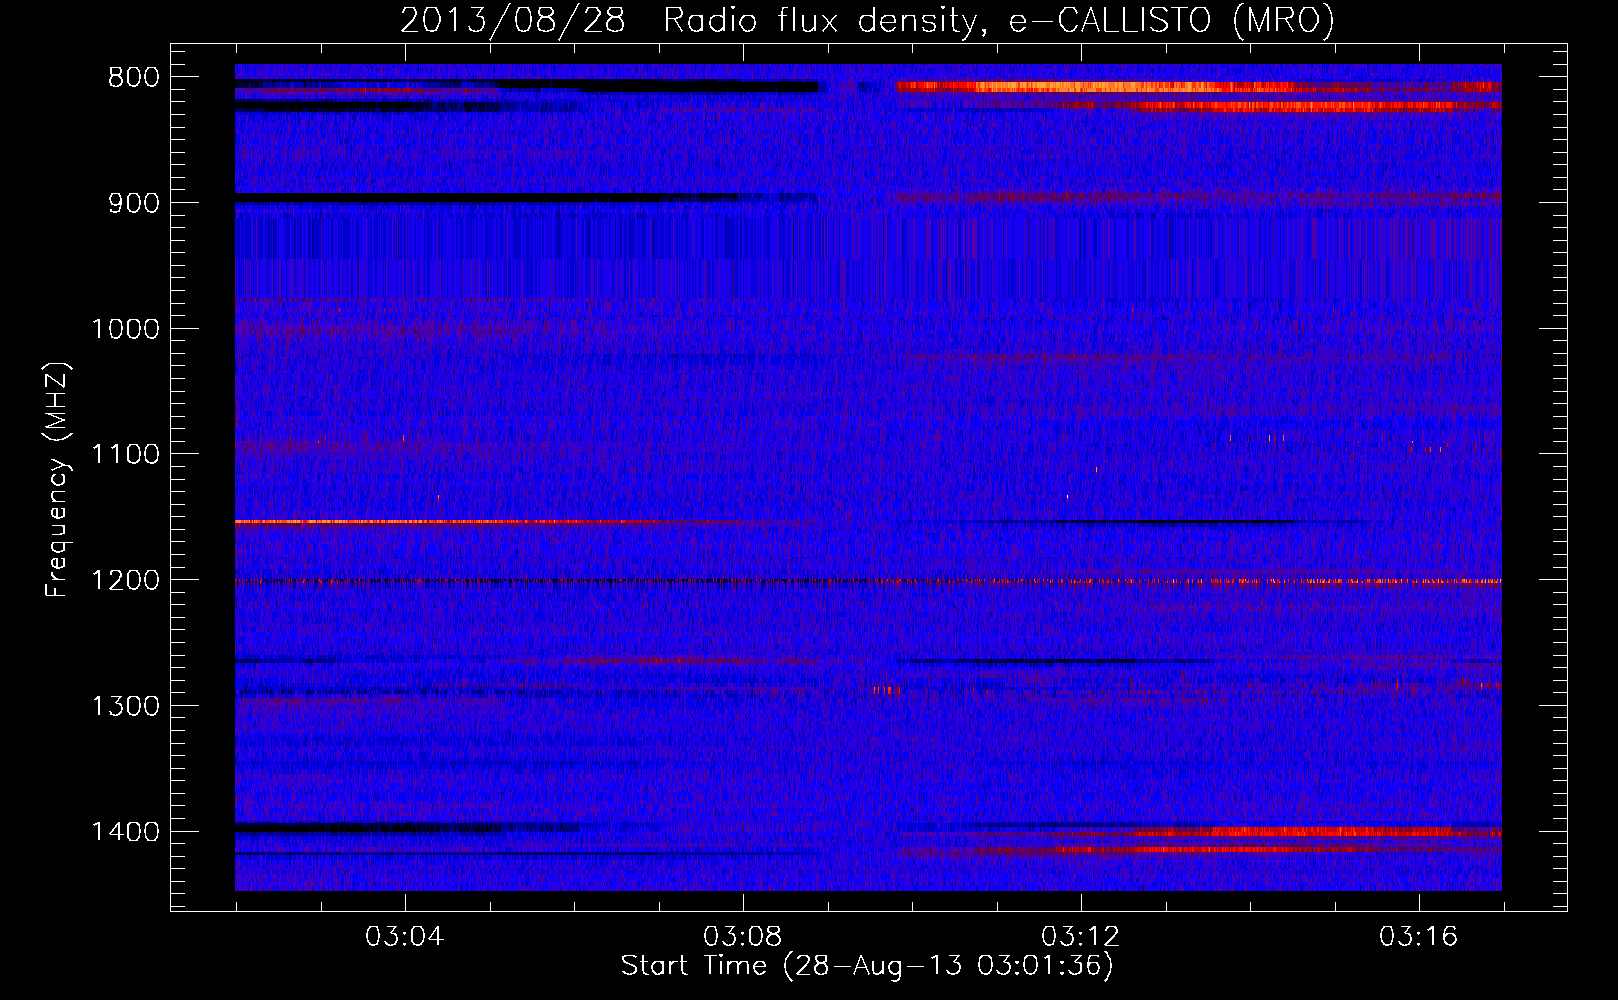
Task: Click the 800 frequency tick label
Action: tap(134, 78)
